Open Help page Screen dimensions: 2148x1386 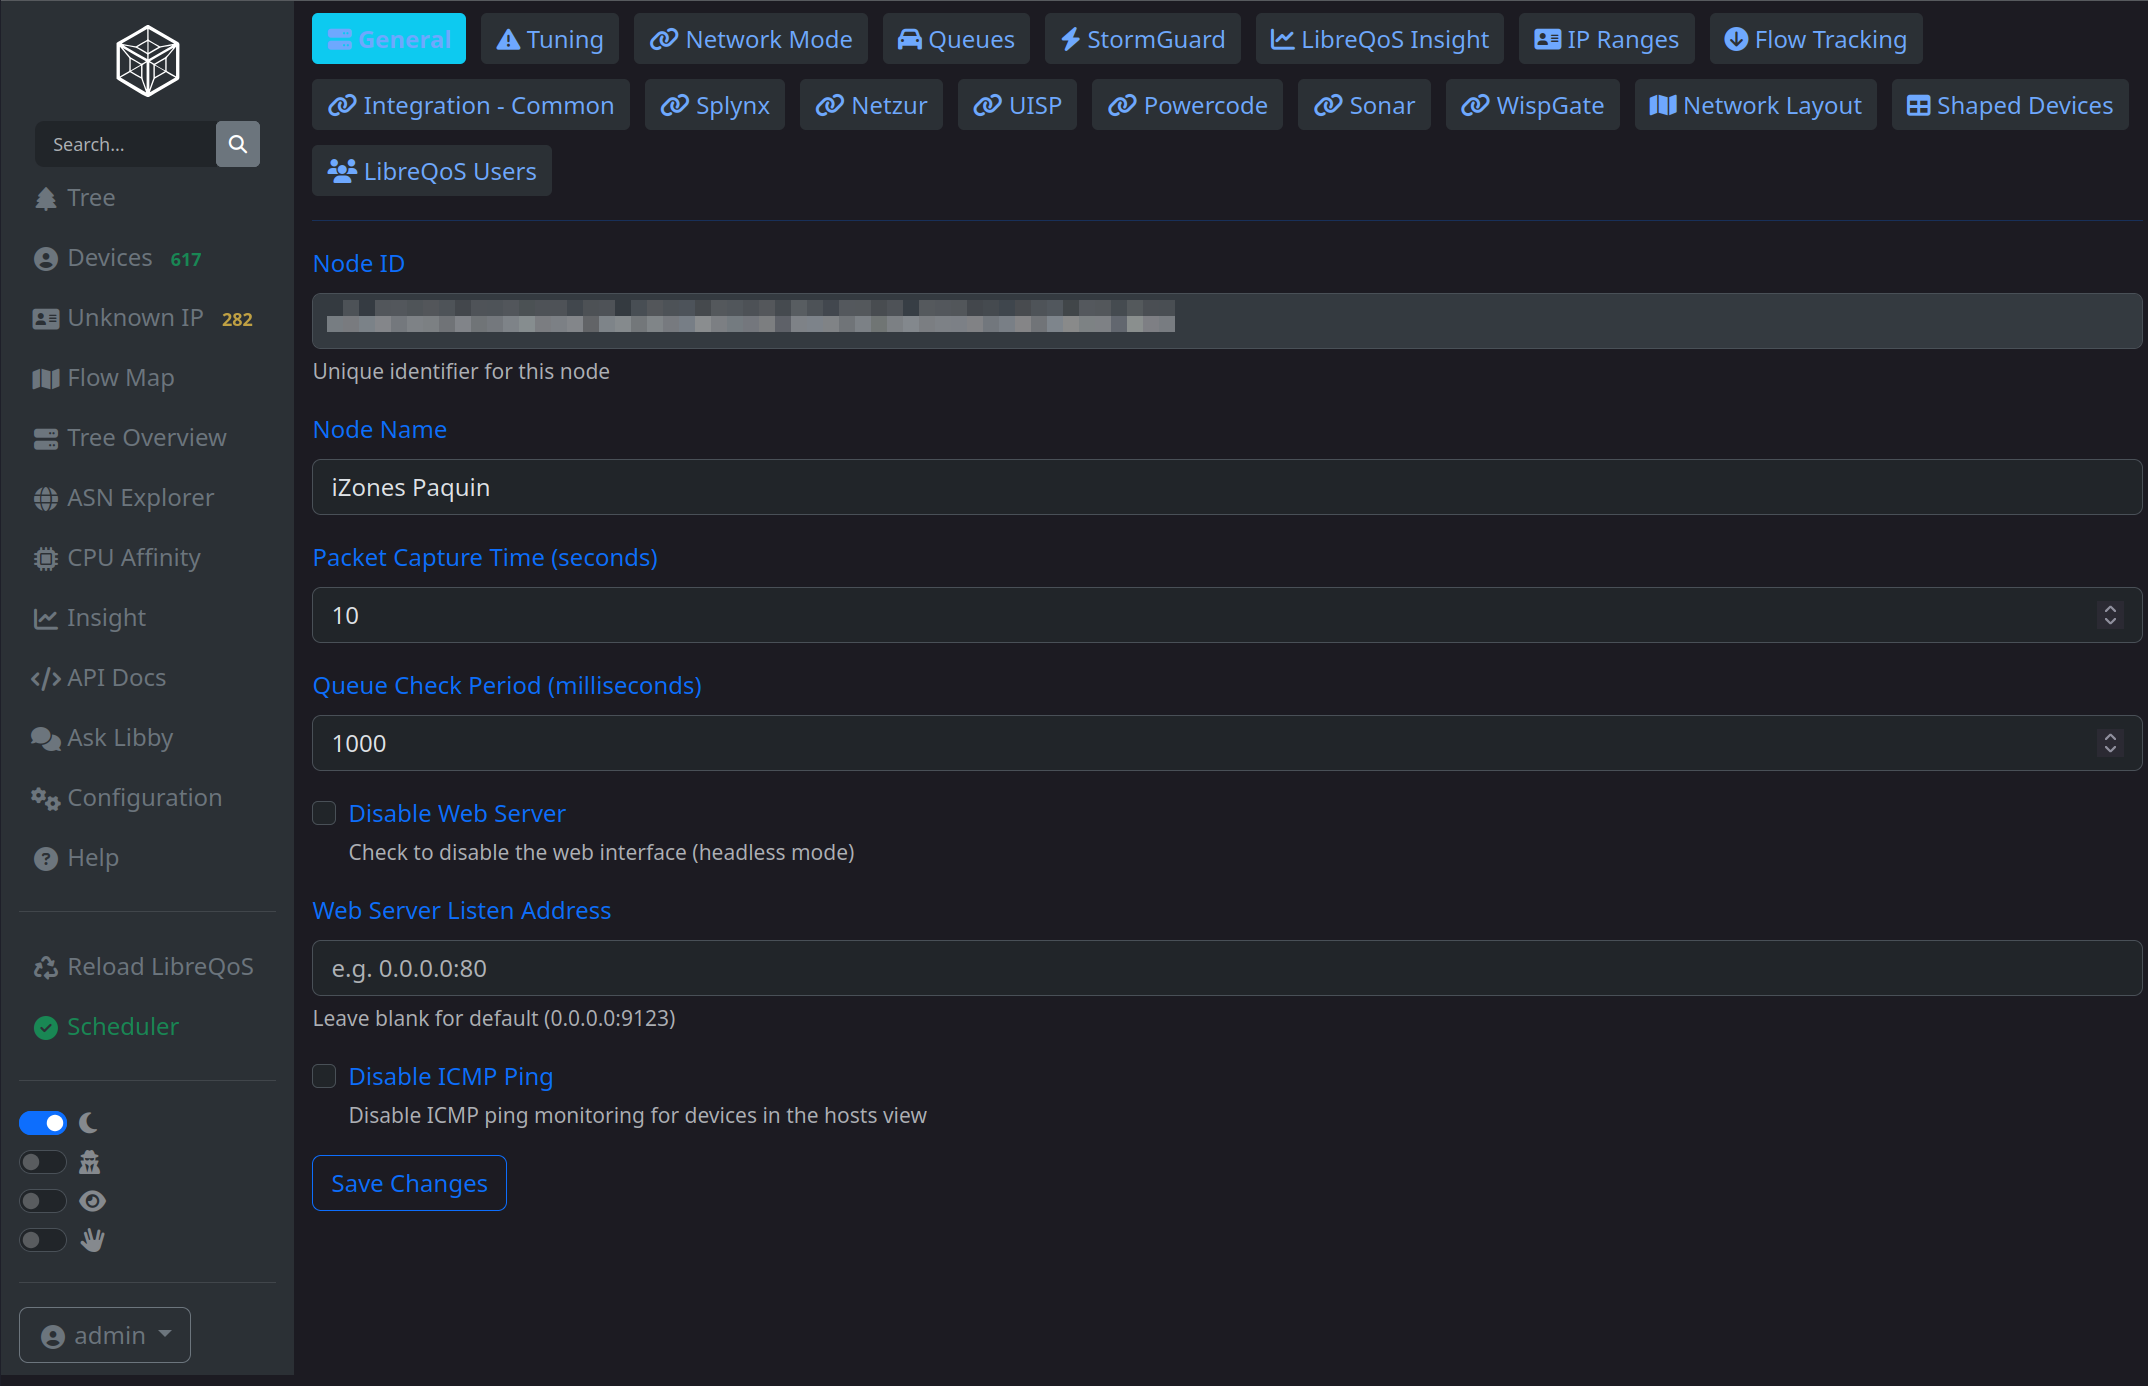76,858
